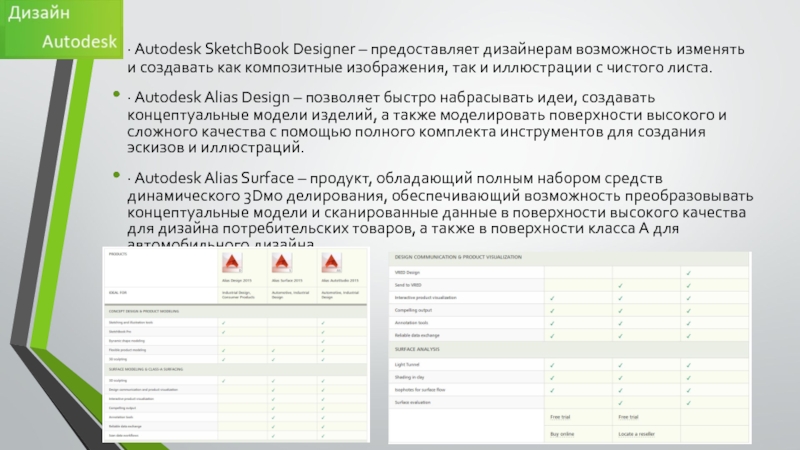Click the Buy online link
This screenshot has height=450, width=800.
pyautogui.click(x=564, y=434)
